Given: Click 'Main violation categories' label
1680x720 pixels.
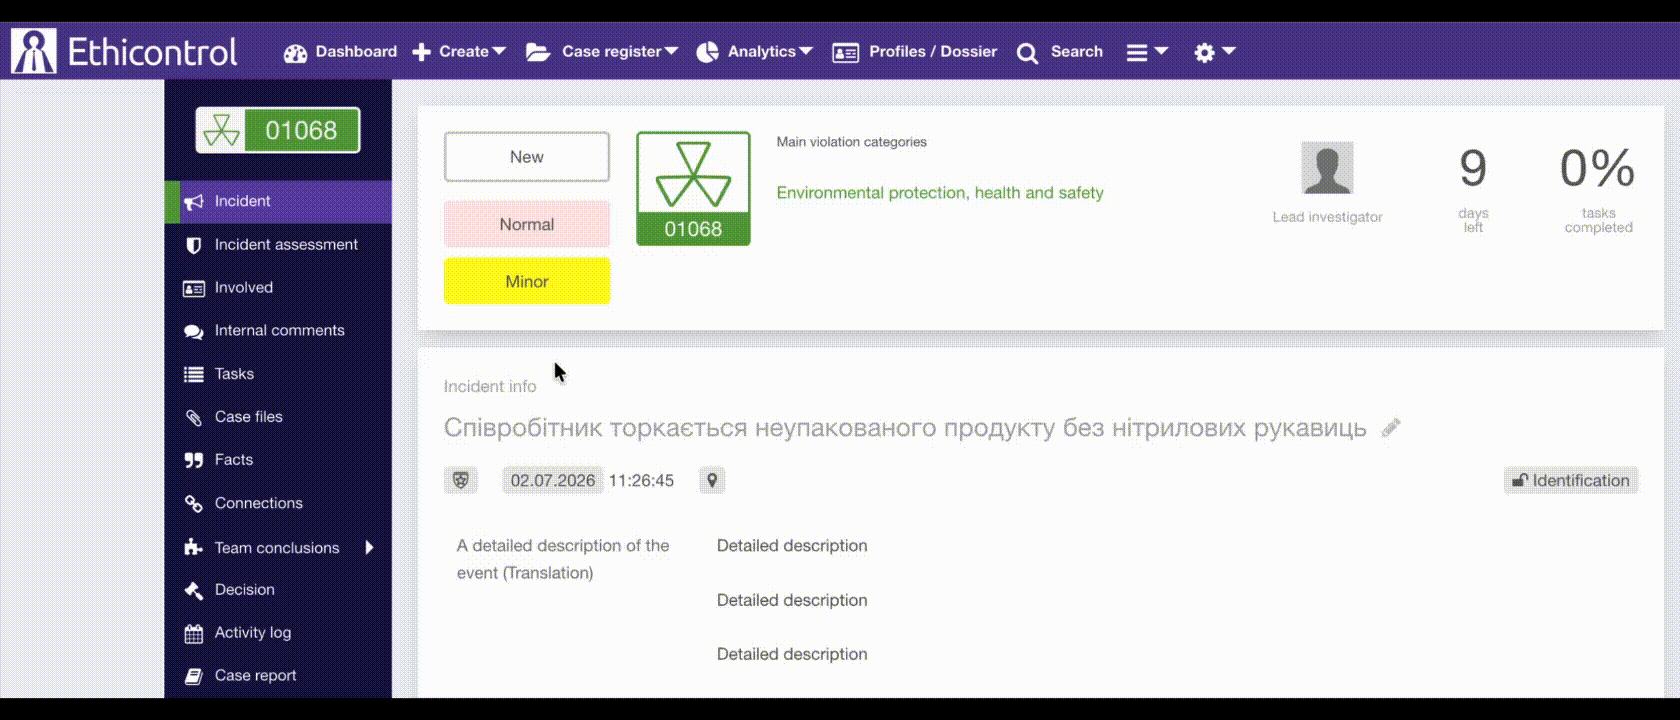Looking at the screenshot, I should point(852,142).
